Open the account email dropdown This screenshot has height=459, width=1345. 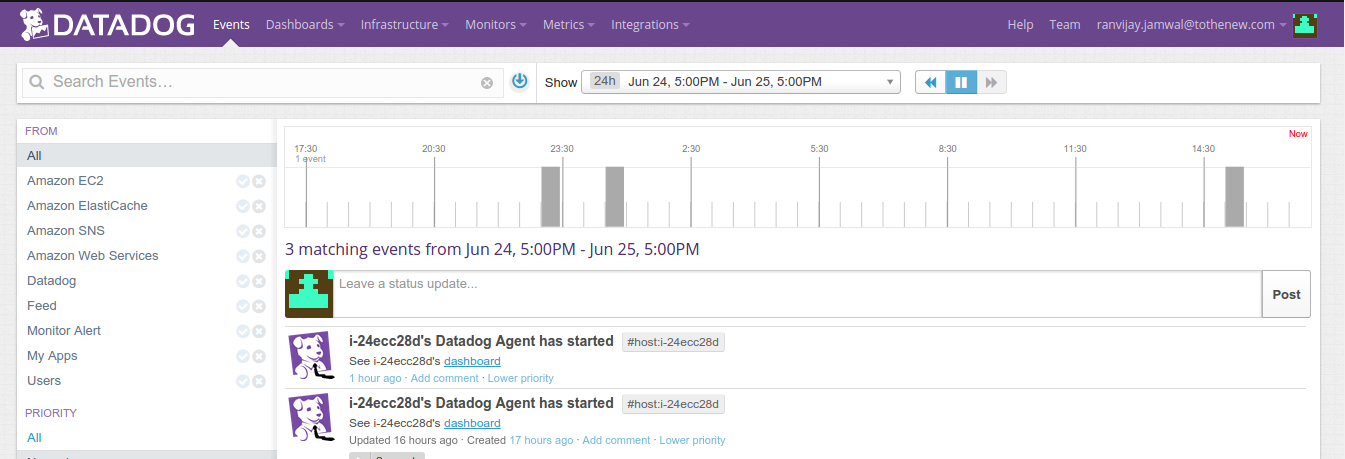point(1191,24)
